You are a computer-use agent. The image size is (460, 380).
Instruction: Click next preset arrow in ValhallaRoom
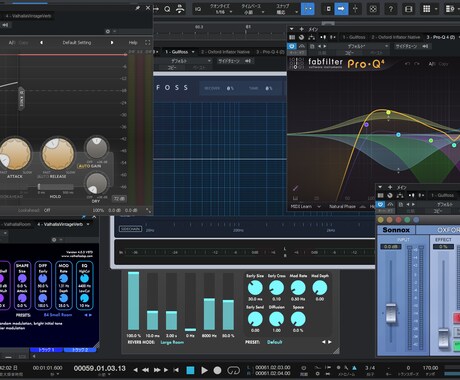pyautogui.click(x=330, y=342)
